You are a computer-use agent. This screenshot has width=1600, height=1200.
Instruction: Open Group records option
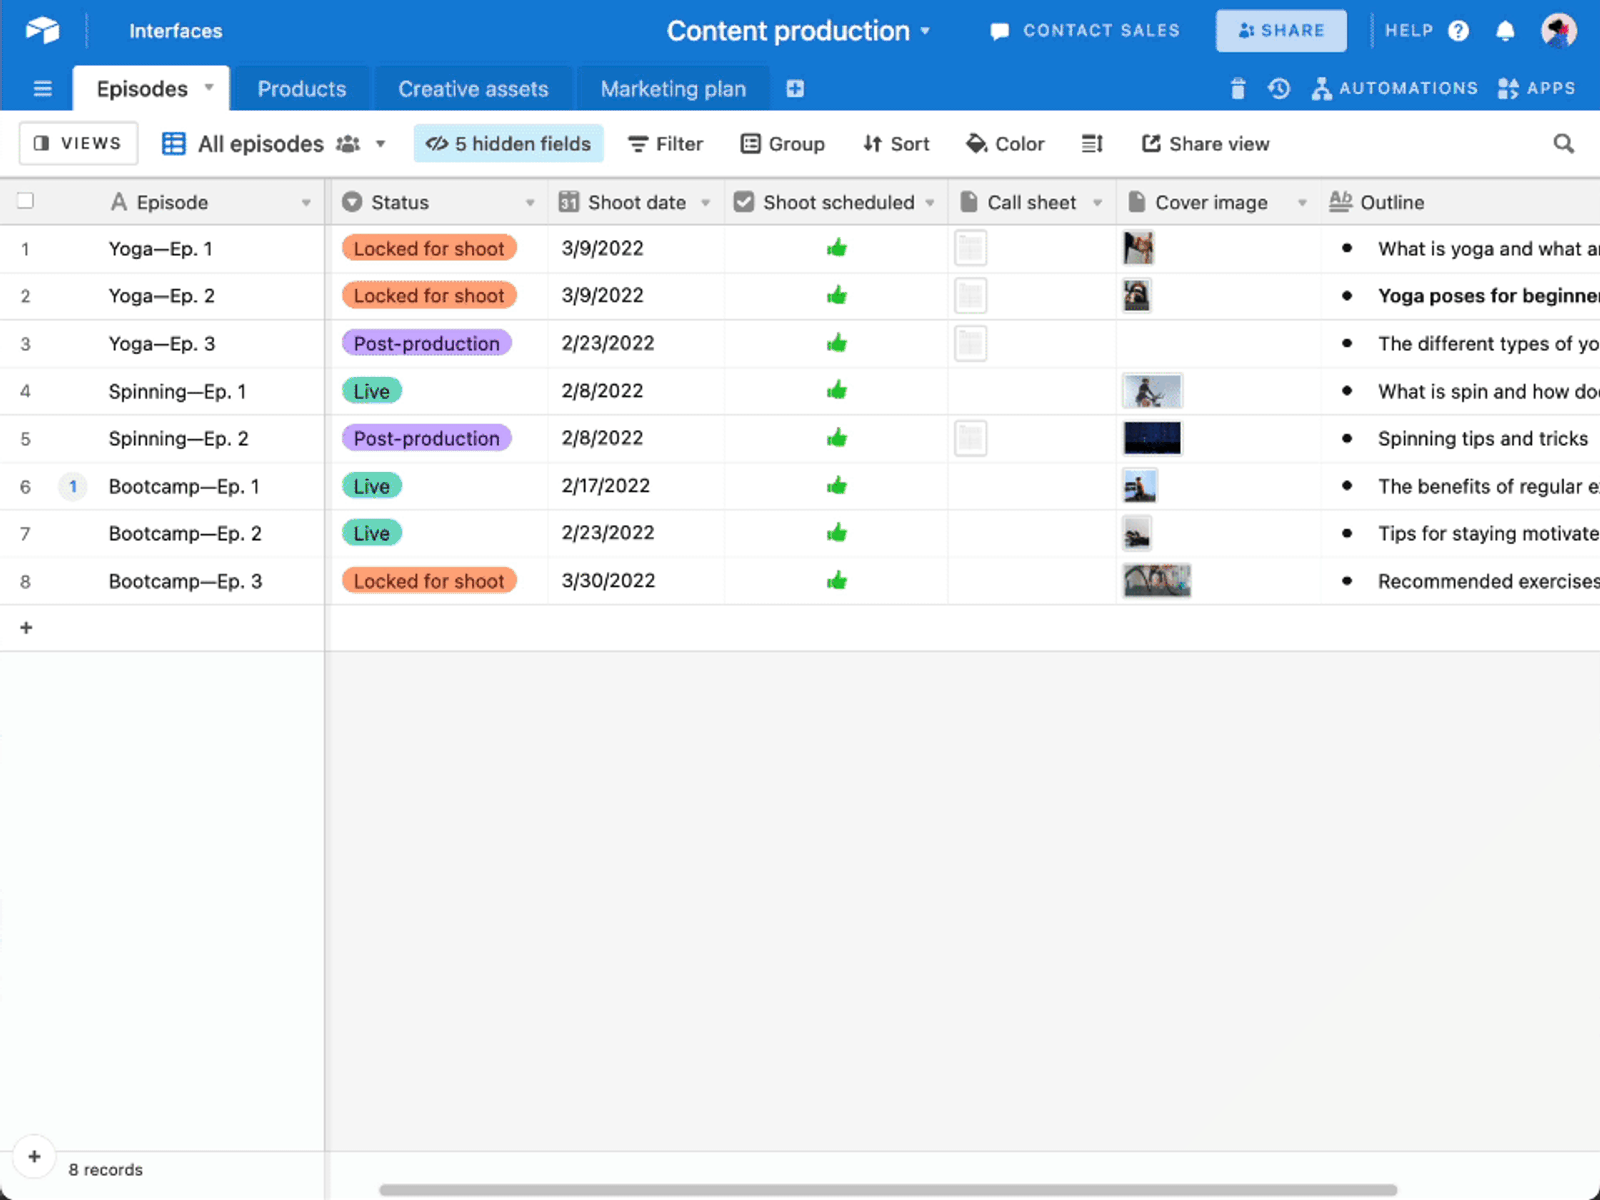(783, 144)
